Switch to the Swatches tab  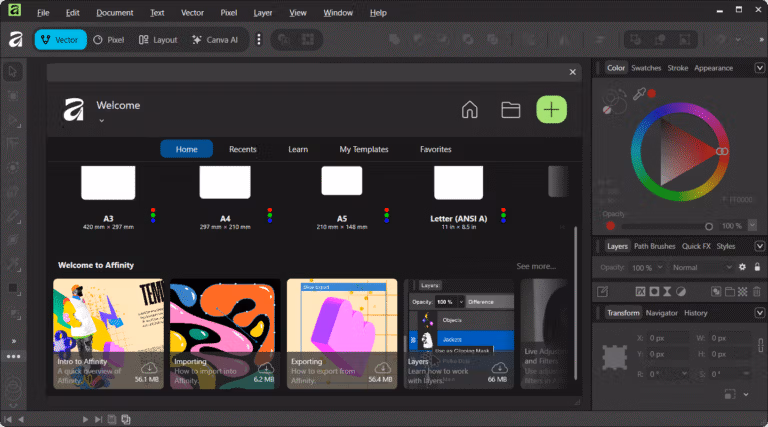pyautogui.click(x=646, y=68)
